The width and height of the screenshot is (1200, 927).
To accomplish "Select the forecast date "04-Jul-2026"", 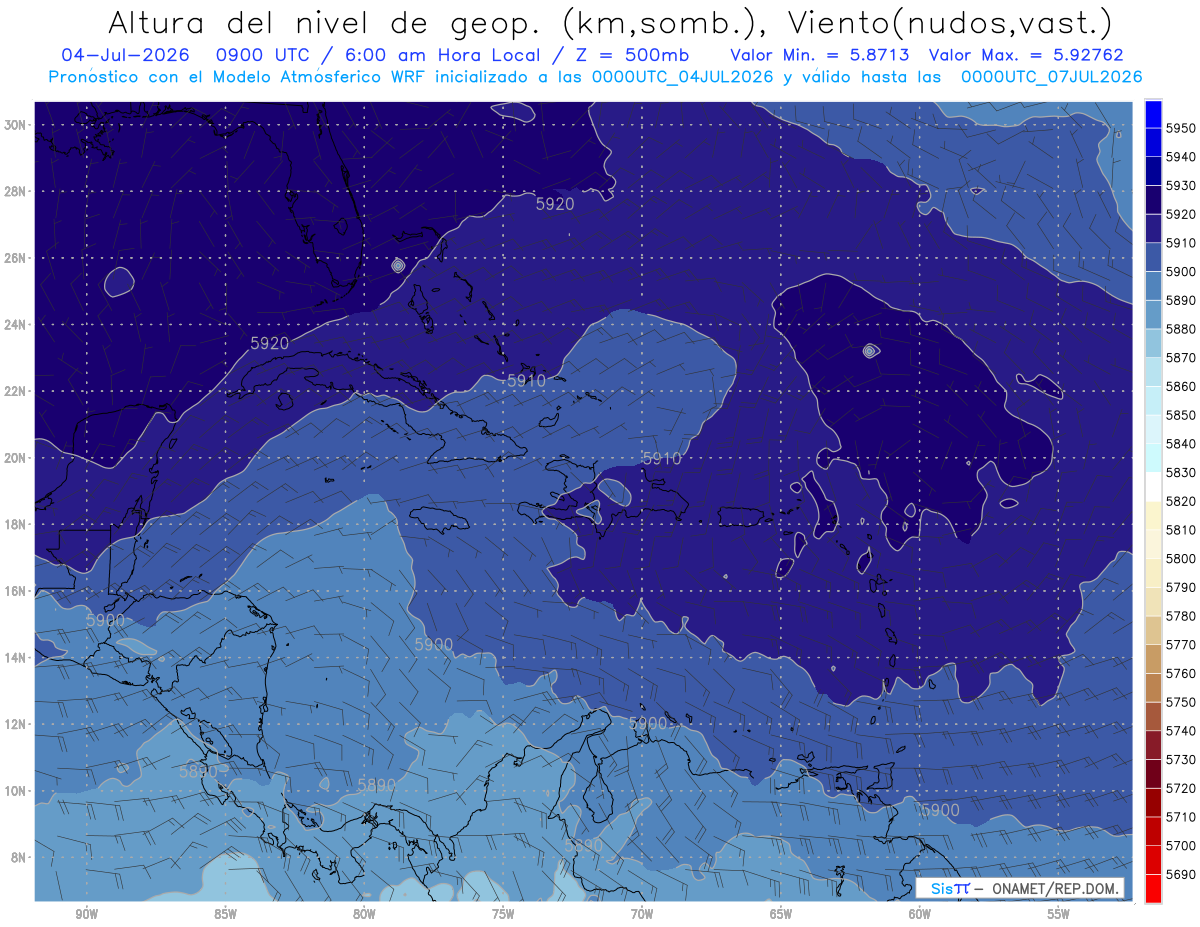I will [x=125, y=55].
